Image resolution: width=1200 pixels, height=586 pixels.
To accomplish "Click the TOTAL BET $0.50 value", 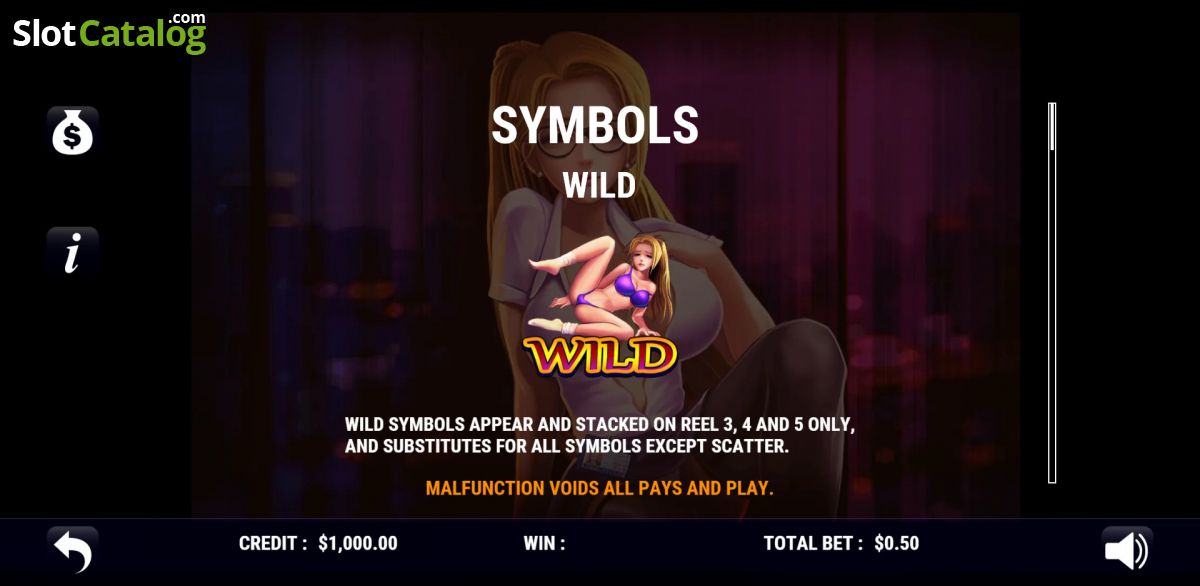I will coord(896,543).
